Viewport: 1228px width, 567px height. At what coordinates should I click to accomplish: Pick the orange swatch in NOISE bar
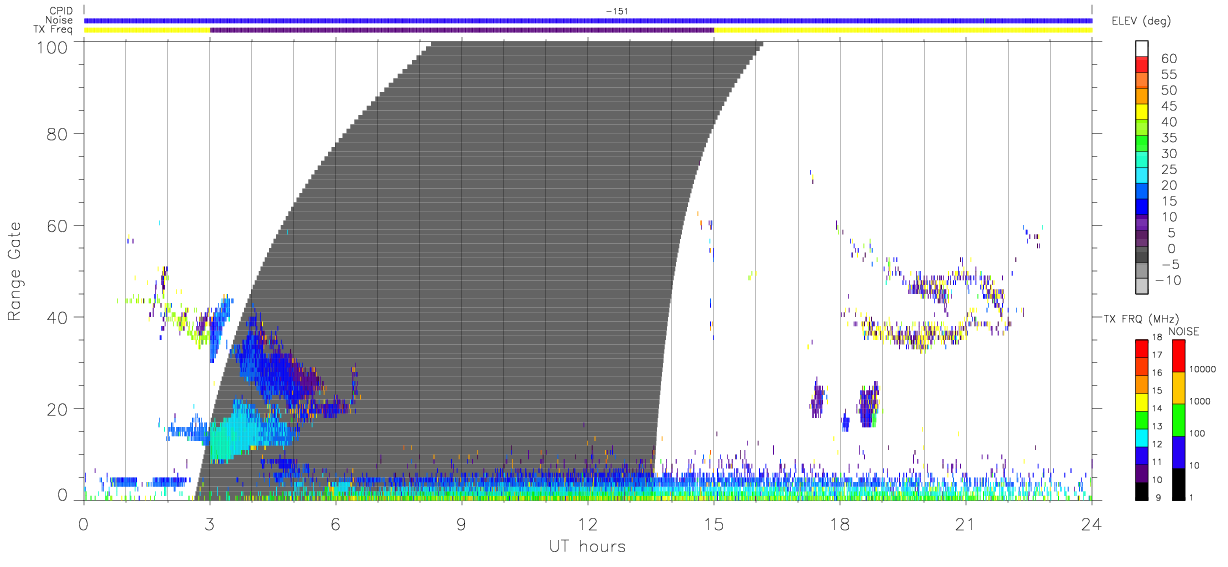(1179, 387)
